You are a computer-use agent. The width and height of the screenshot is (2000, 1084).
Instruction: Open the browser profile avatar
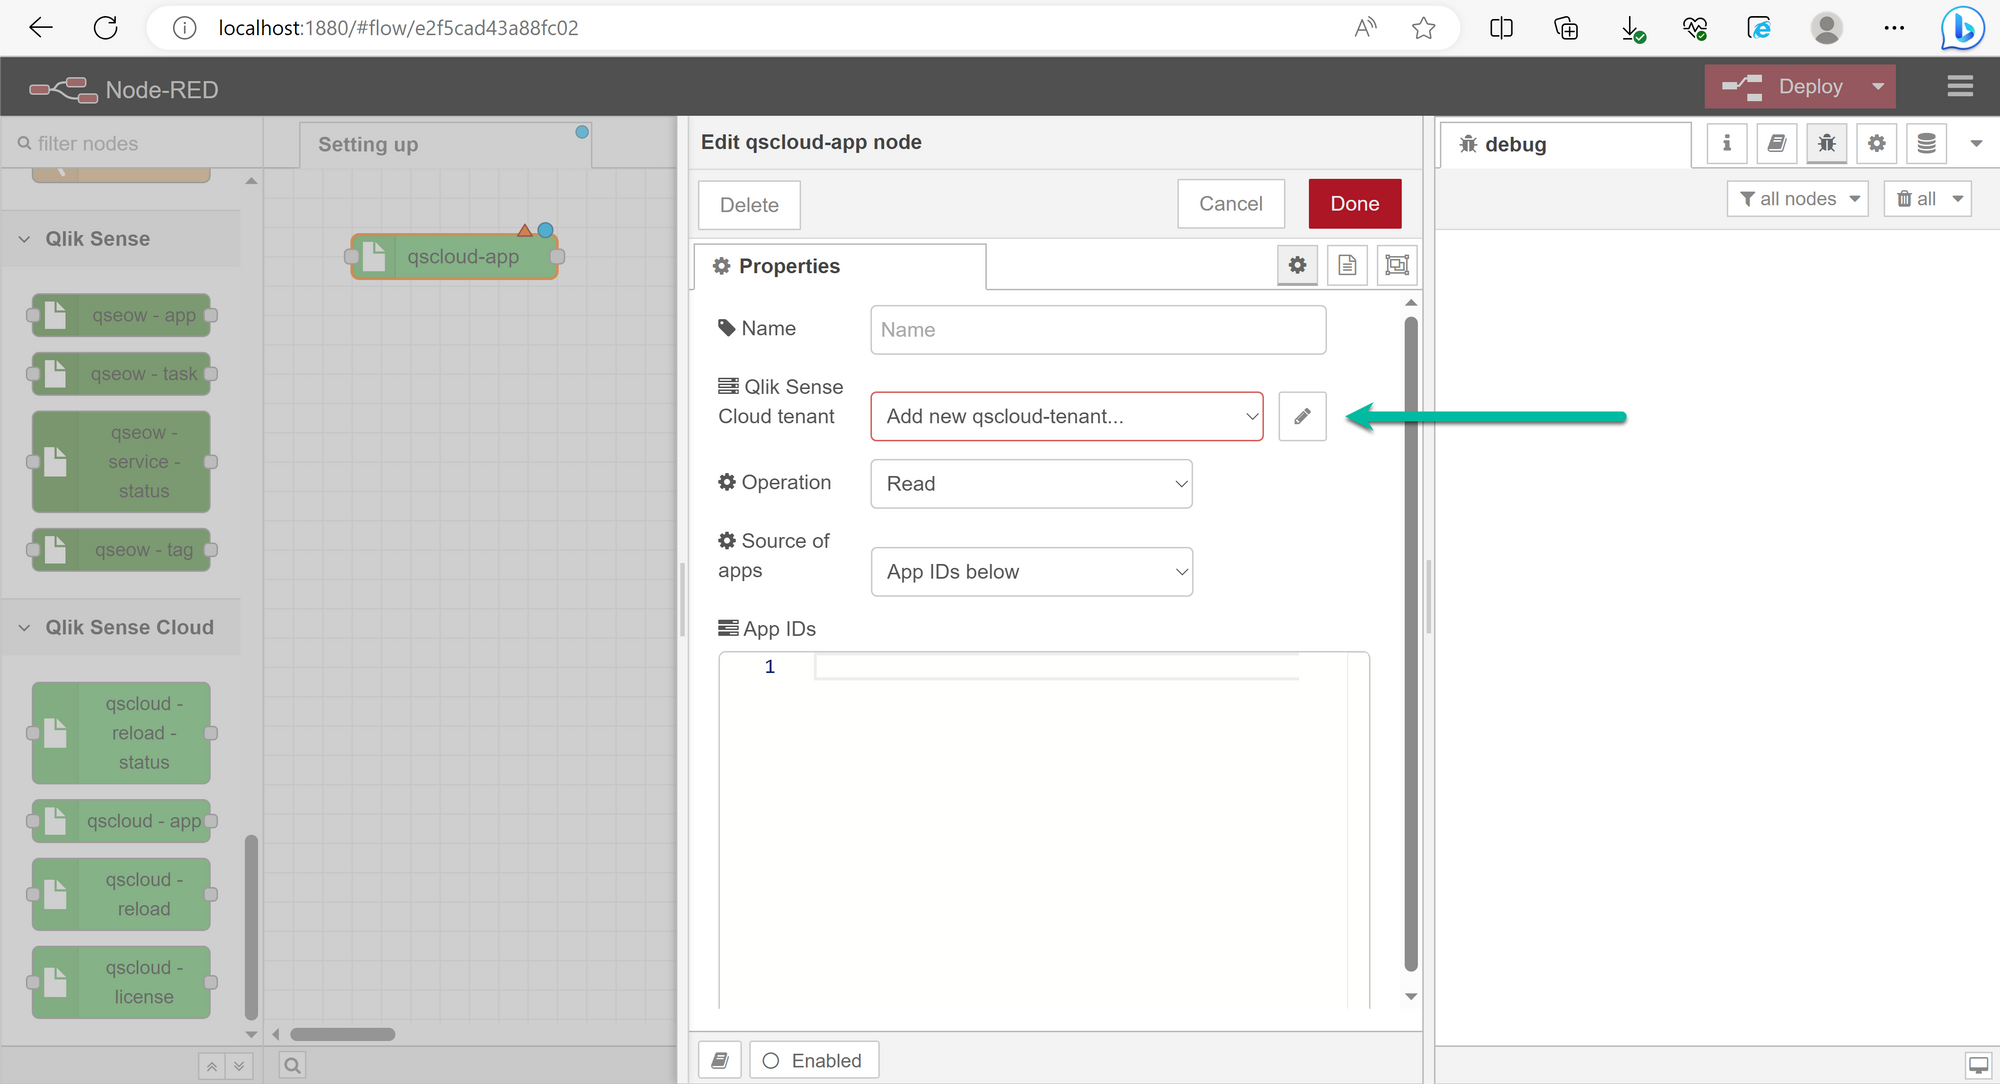[x=1826, y=28]
